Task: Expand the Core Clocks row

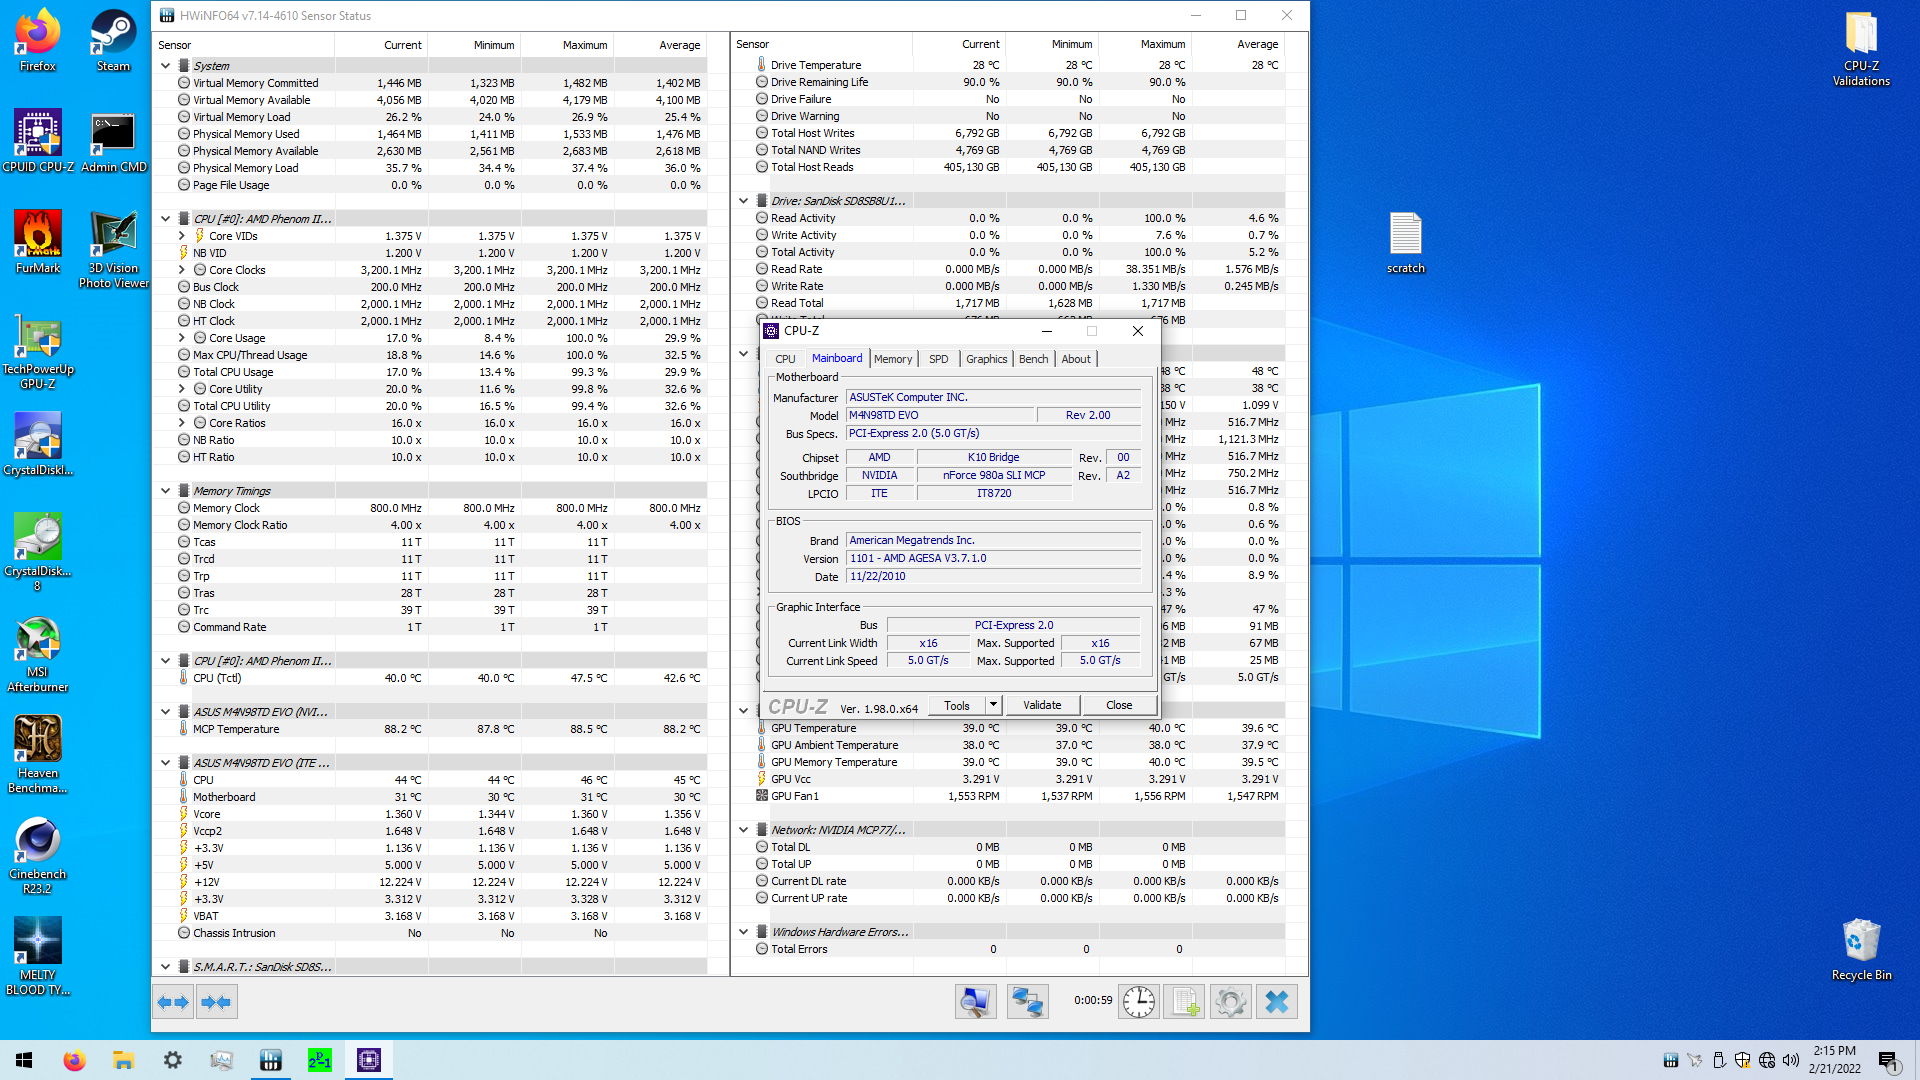Action: 182,270
